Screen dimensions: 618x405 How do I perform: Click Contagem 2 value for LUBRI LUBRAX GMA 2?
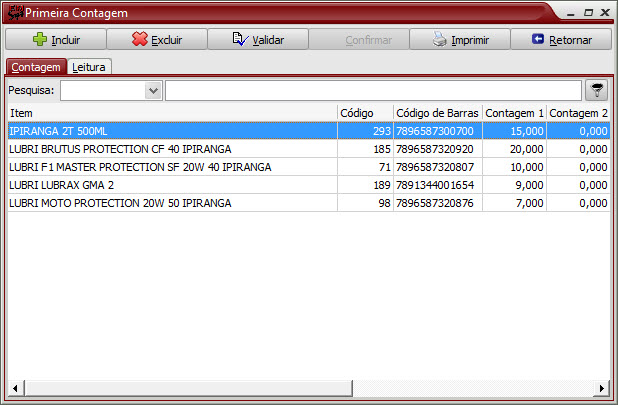tap(578, 185)
